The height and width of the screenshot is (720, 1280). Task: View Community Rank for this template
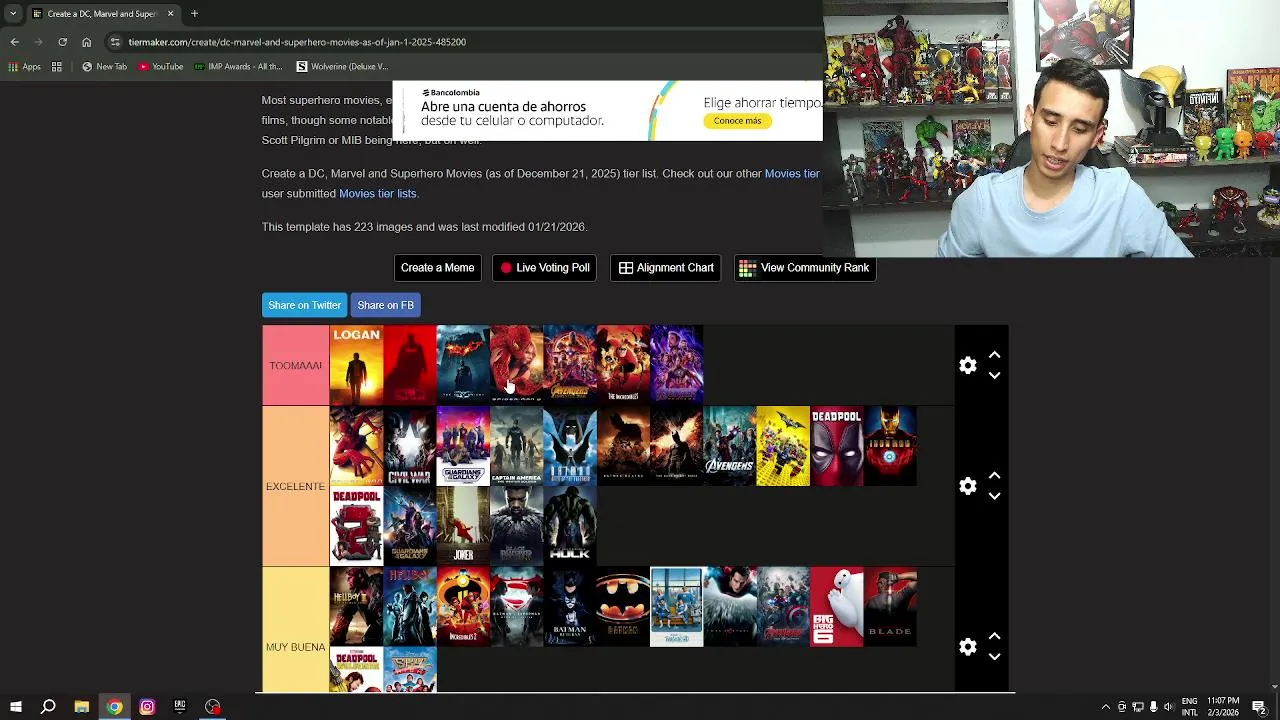805,268
